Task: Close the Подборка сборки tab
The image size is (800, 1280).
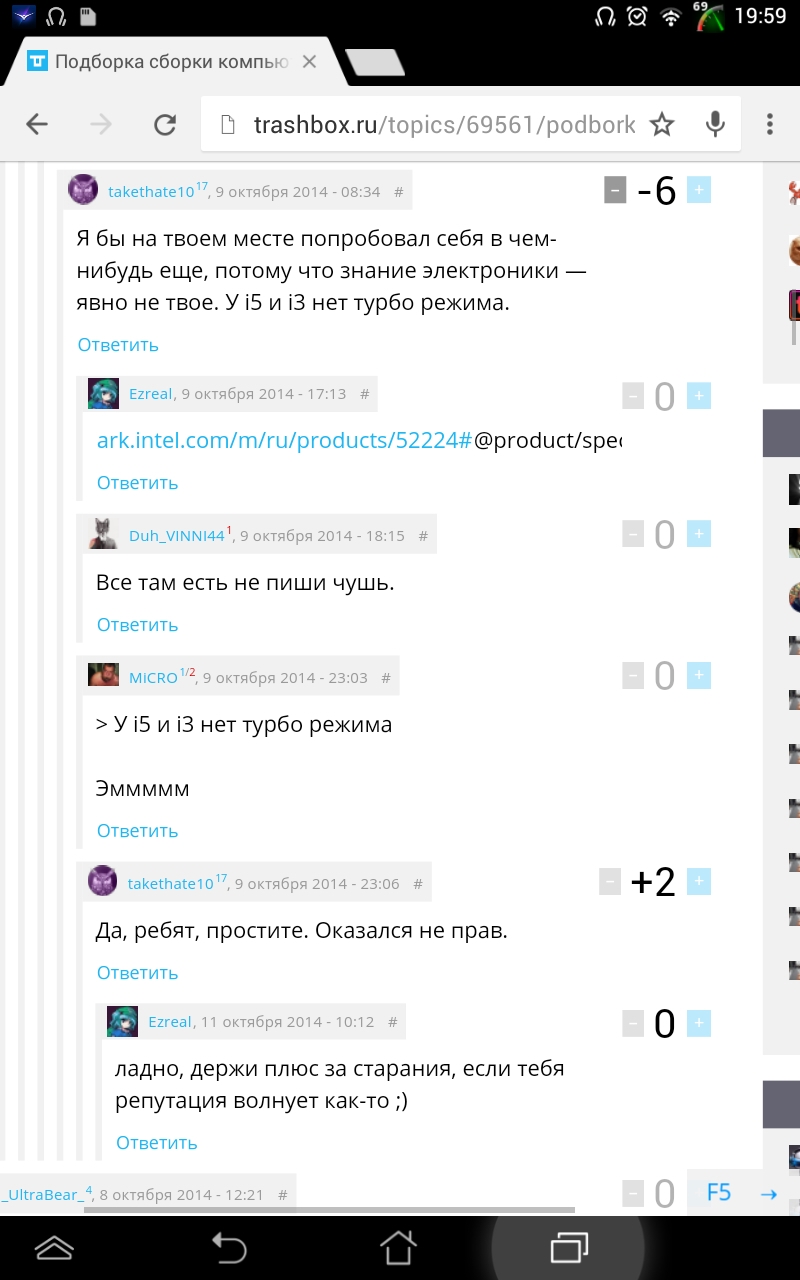Action: 309,62
